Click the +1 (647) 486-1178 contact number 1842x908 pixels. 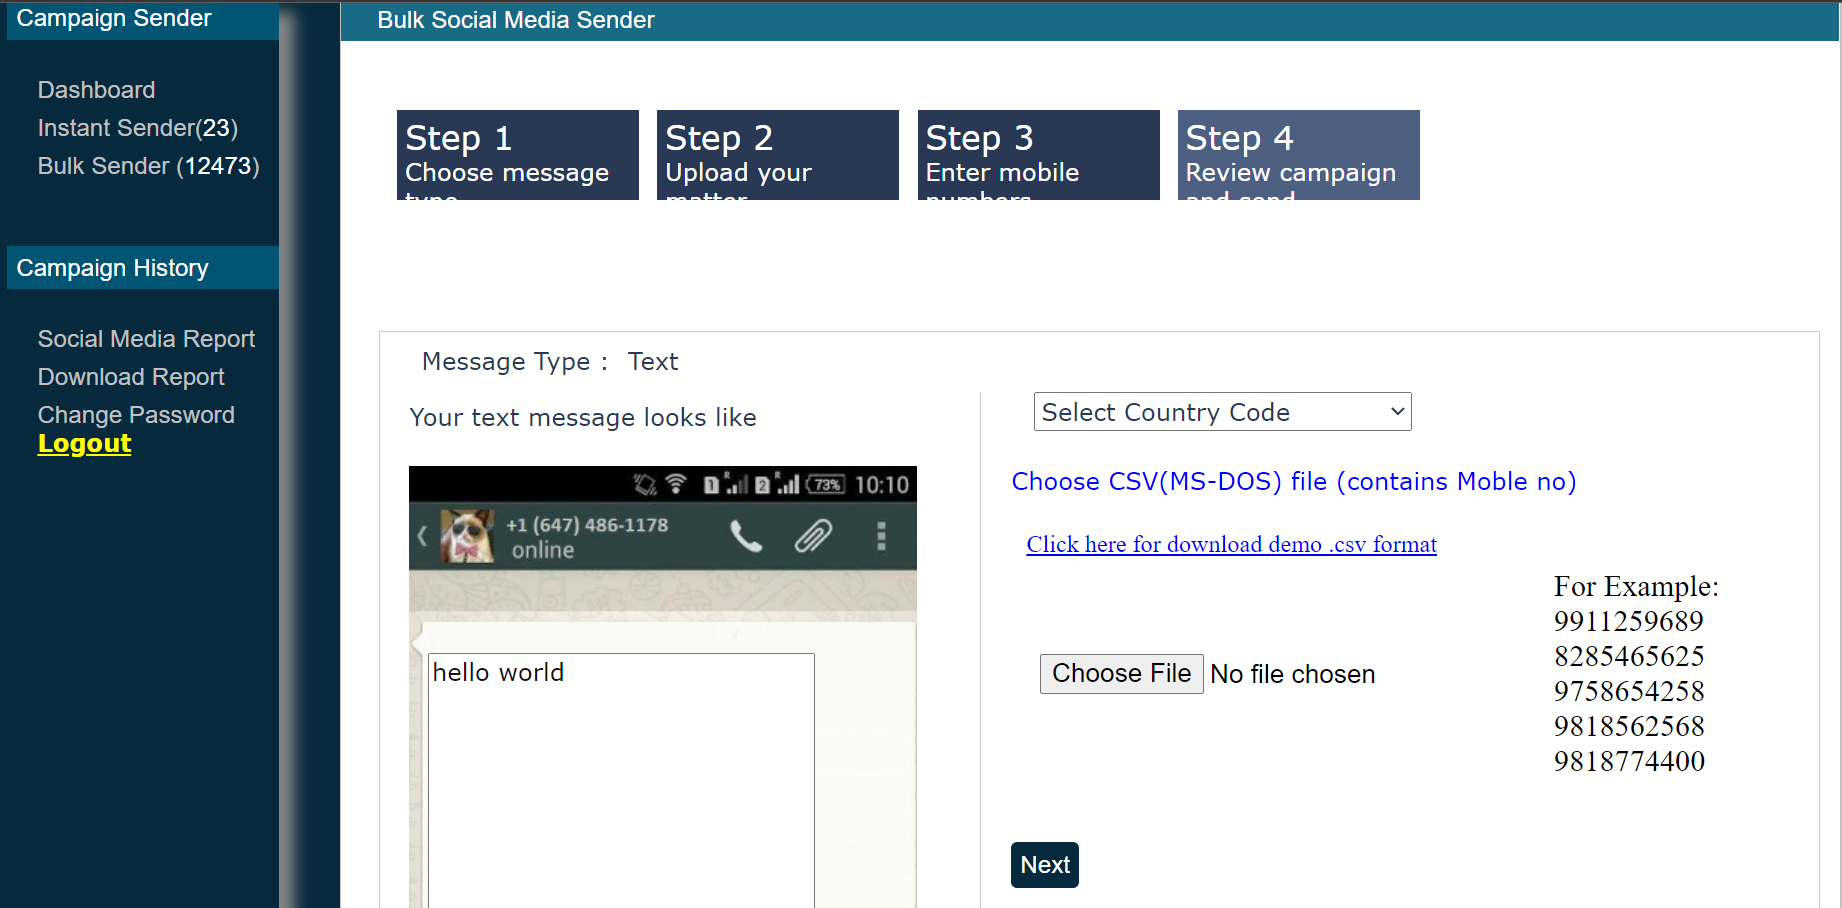tap(587, 525)
